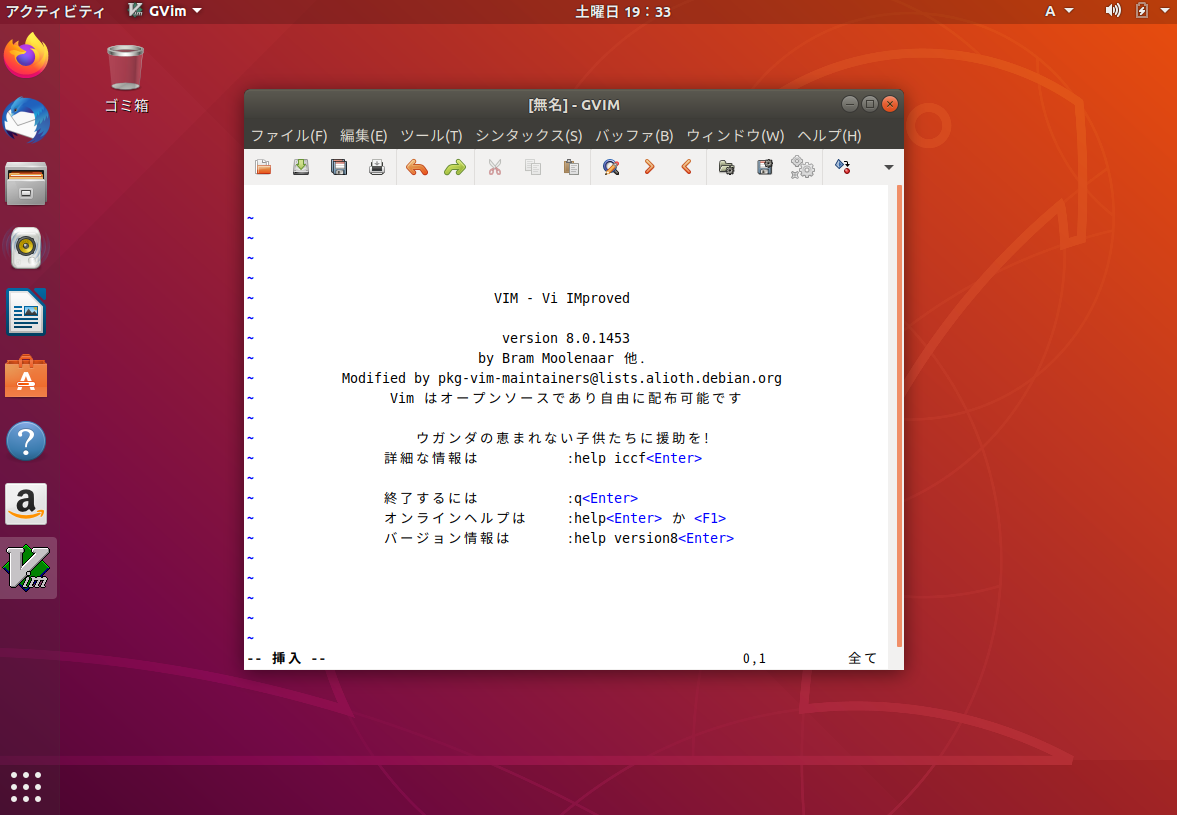Image resolution: width=1177 pixels, height=815 pixels.
Task: Expand the GVim application menu in top bar
Action: pyautogui.click(x=165, y=11)
